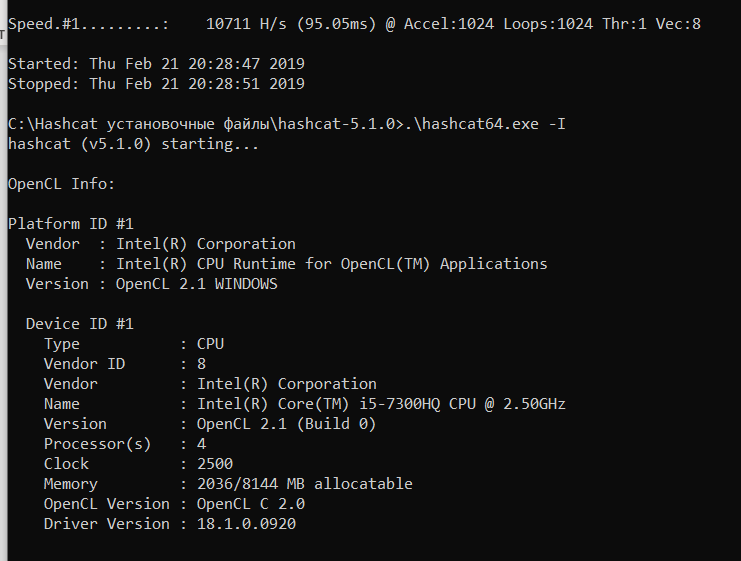Click the Processor(s) count line

point(125,444)
